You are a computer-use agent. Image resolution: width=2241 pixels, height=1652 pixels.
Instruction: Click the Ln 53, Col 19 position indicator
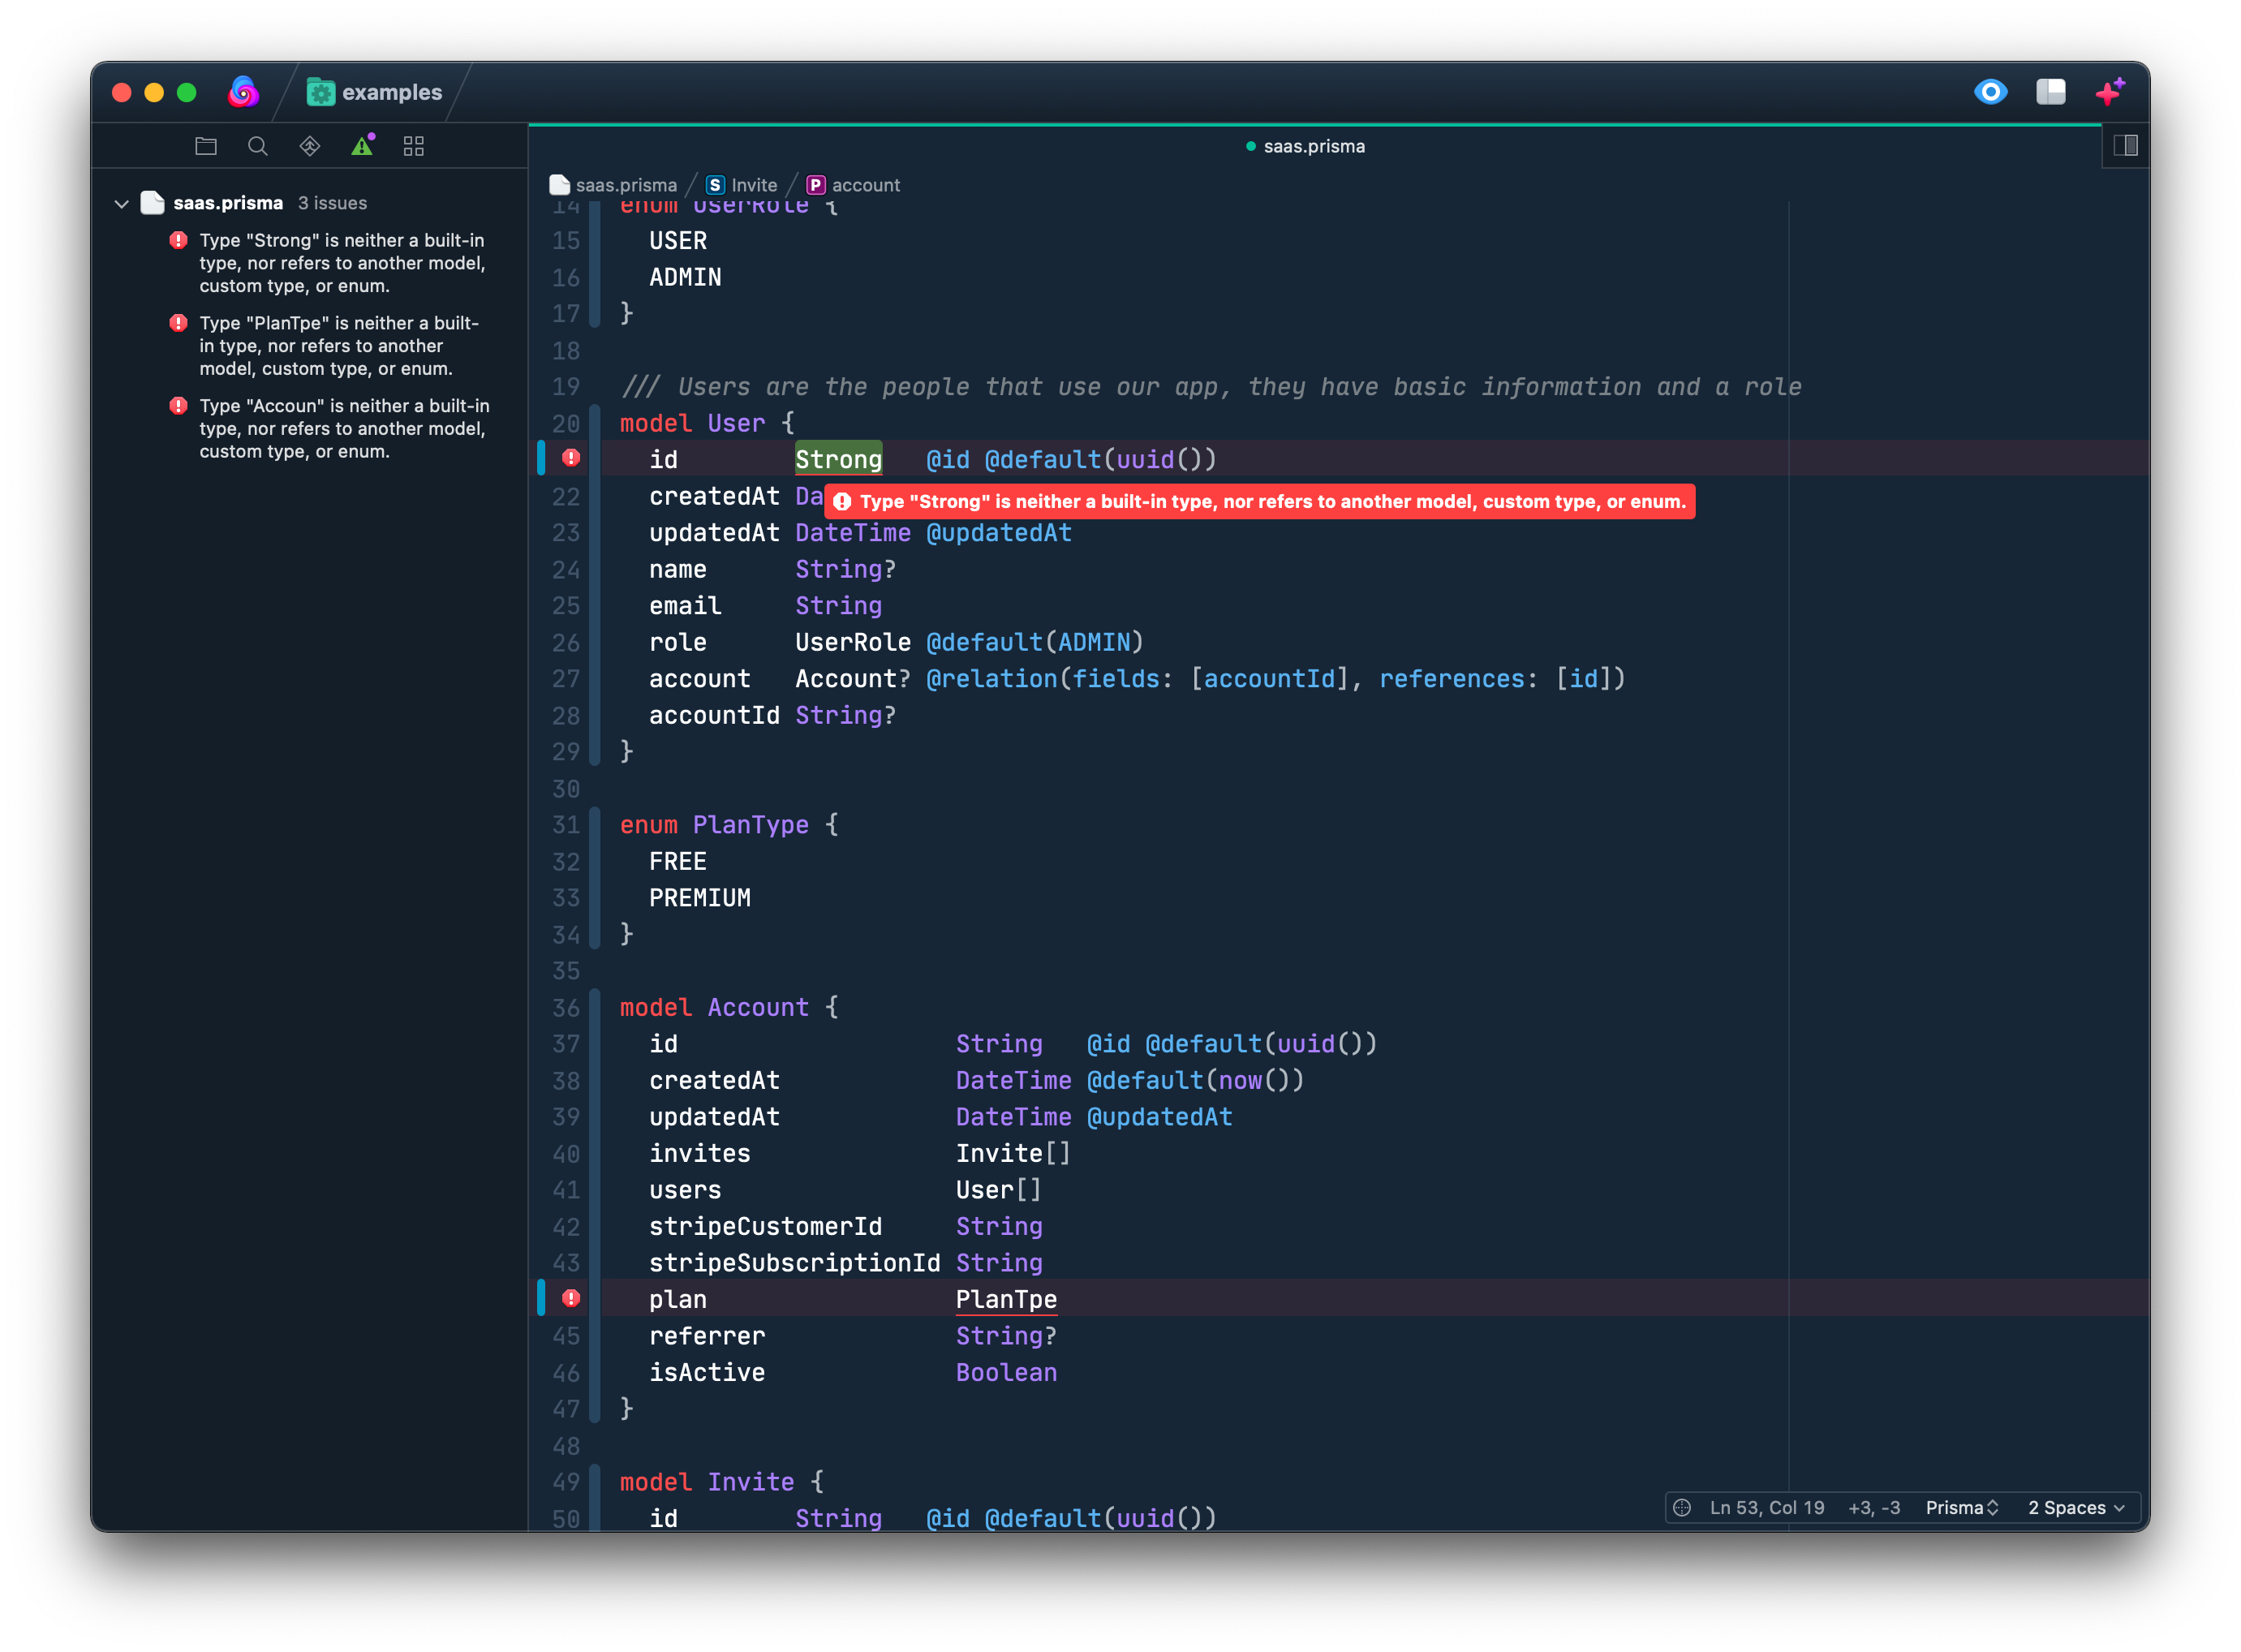(x=1766, y=1507)
